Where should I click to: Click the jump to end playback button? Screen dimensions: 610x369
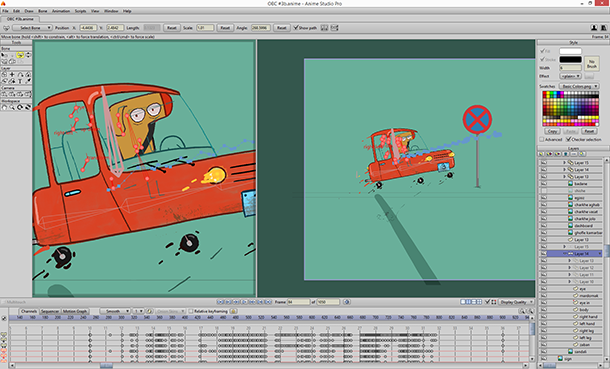pyautogui.click(x=268, y=302)
